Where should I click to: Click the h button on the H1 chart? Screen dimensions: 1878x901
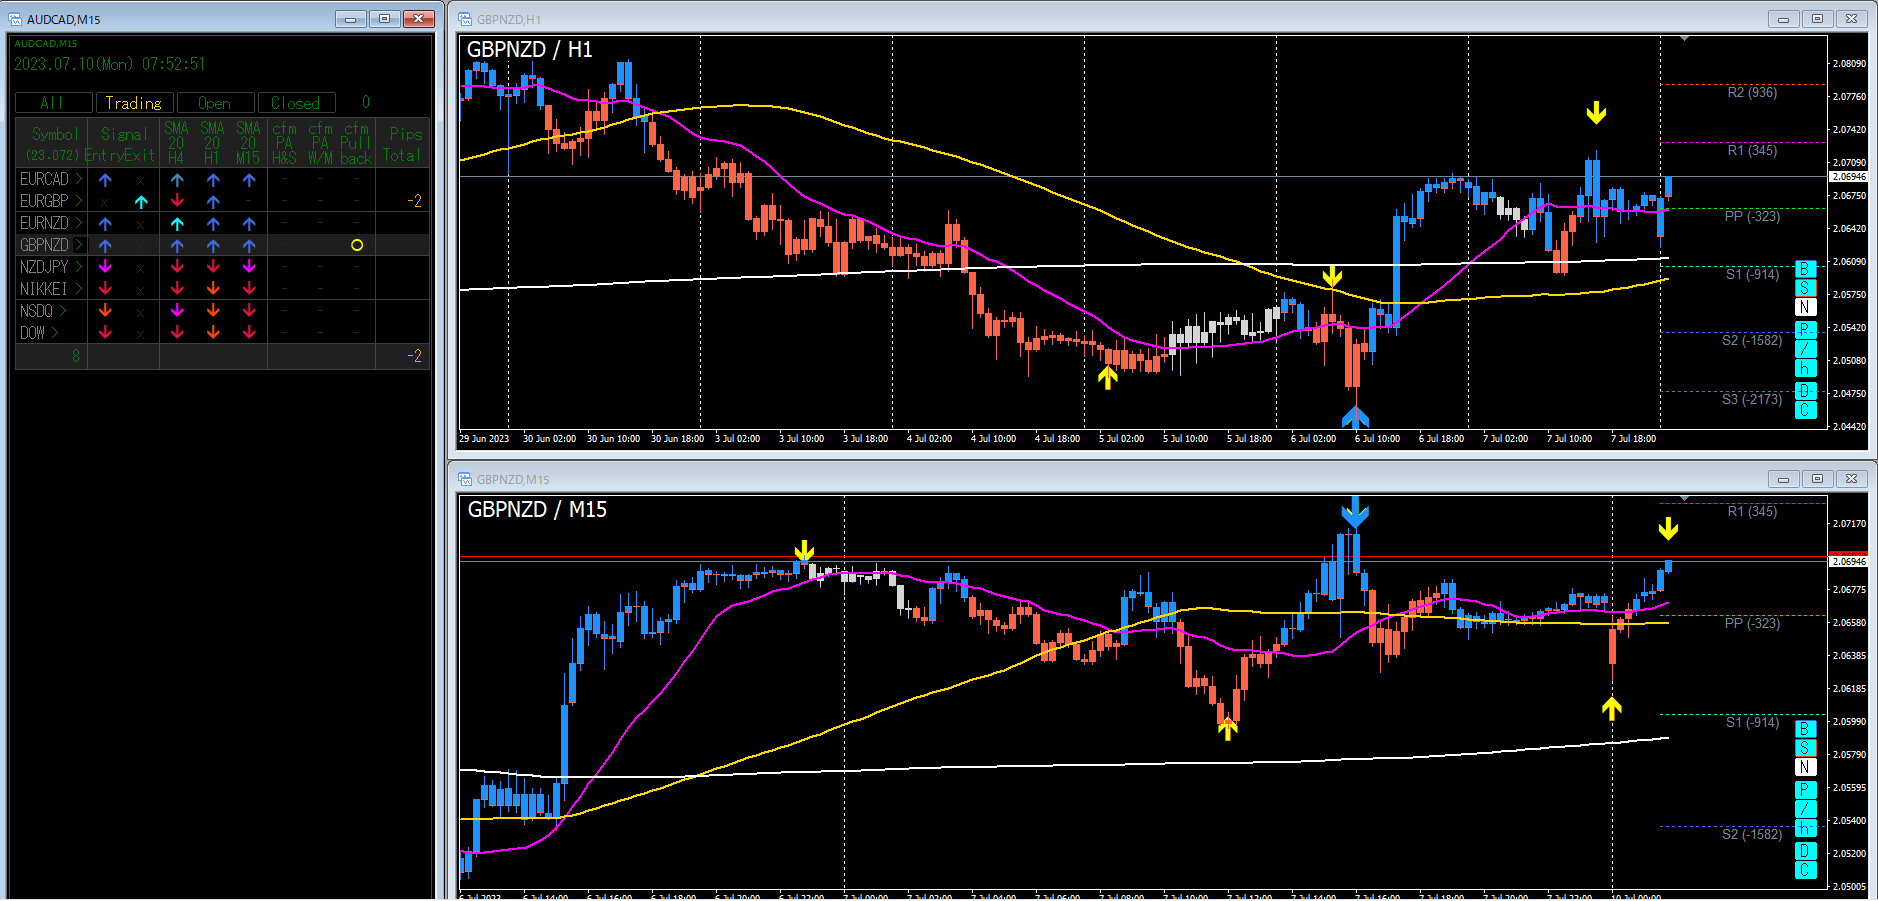pyautogui.click(x=1805, y=368)
